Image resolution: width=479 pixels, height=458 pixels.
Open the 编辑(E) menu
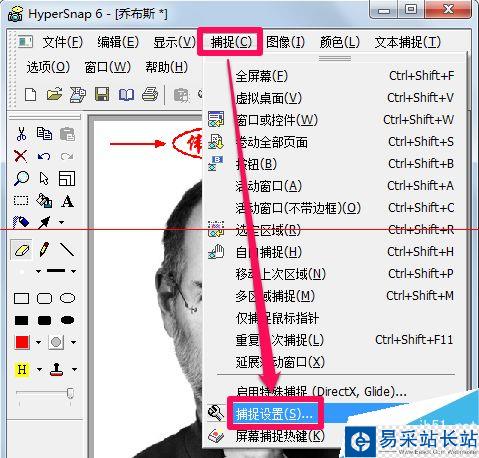pyautogui.click(x=118, y=42)
